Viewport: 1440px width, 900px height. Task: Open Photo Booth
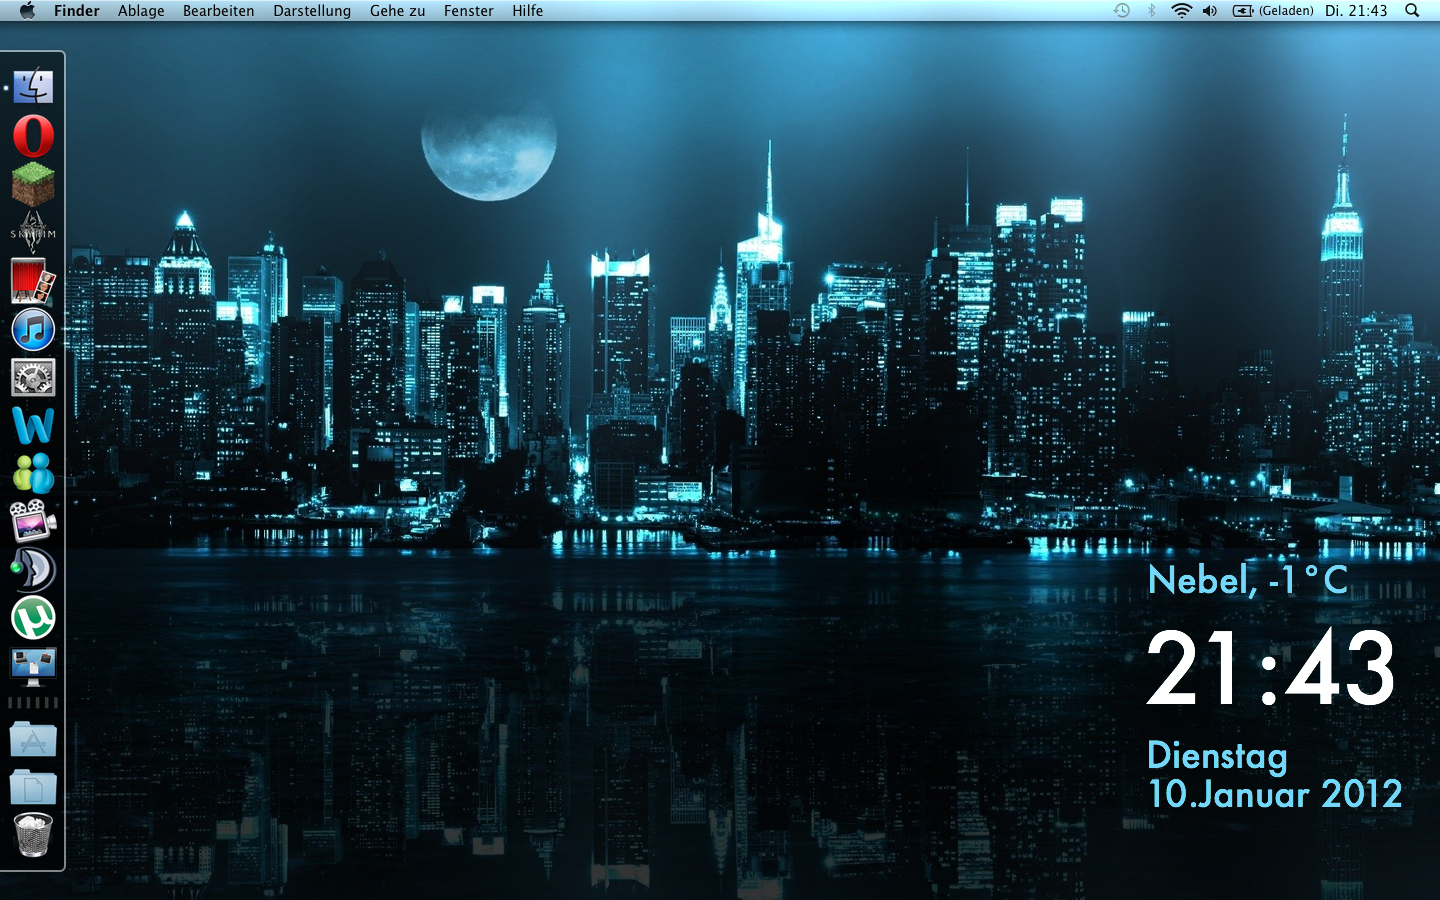point(33,281)
